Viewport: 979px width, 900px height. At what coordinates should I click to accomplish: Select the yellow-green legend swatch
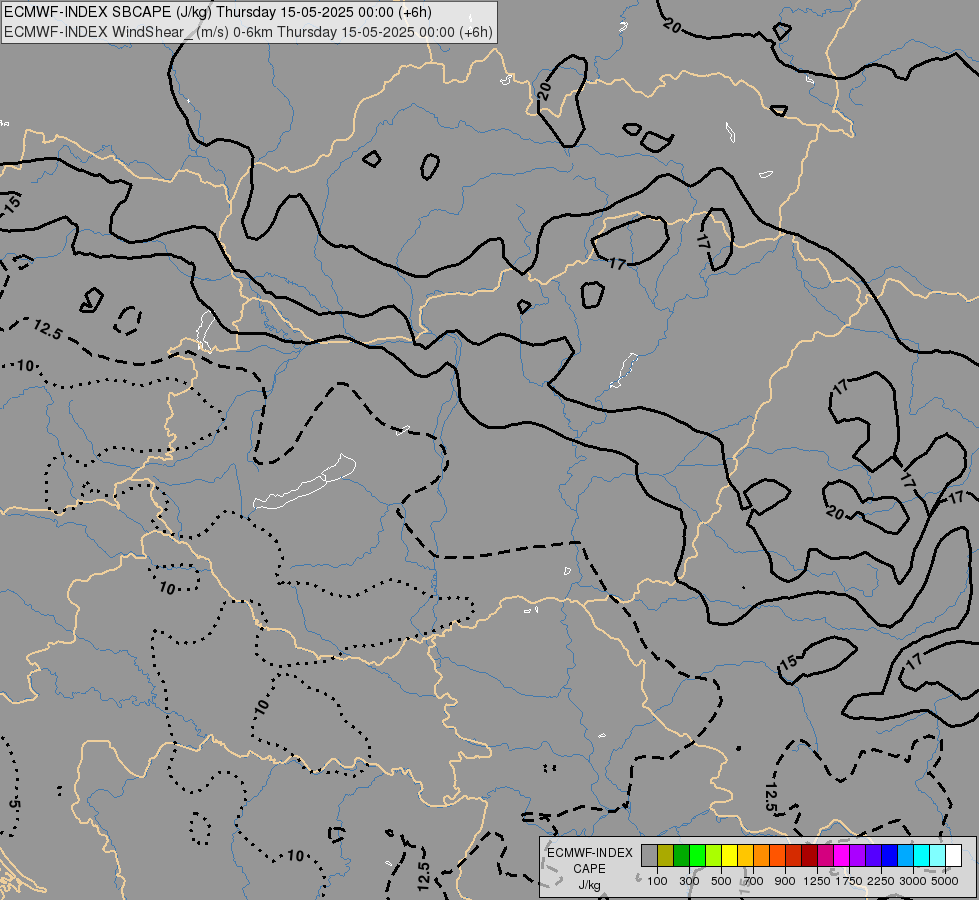click(714, 855)
